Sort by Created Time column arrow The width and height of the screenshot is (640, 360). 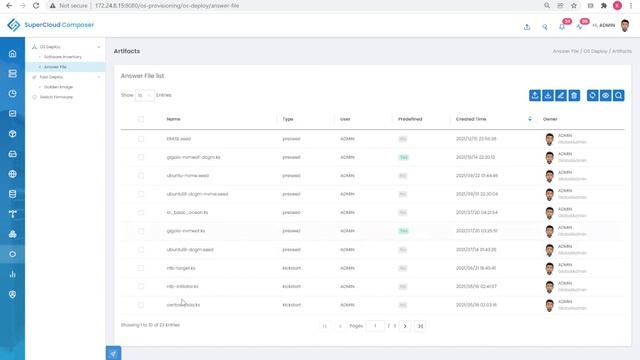pyautogui.click(x=530, y=119)
